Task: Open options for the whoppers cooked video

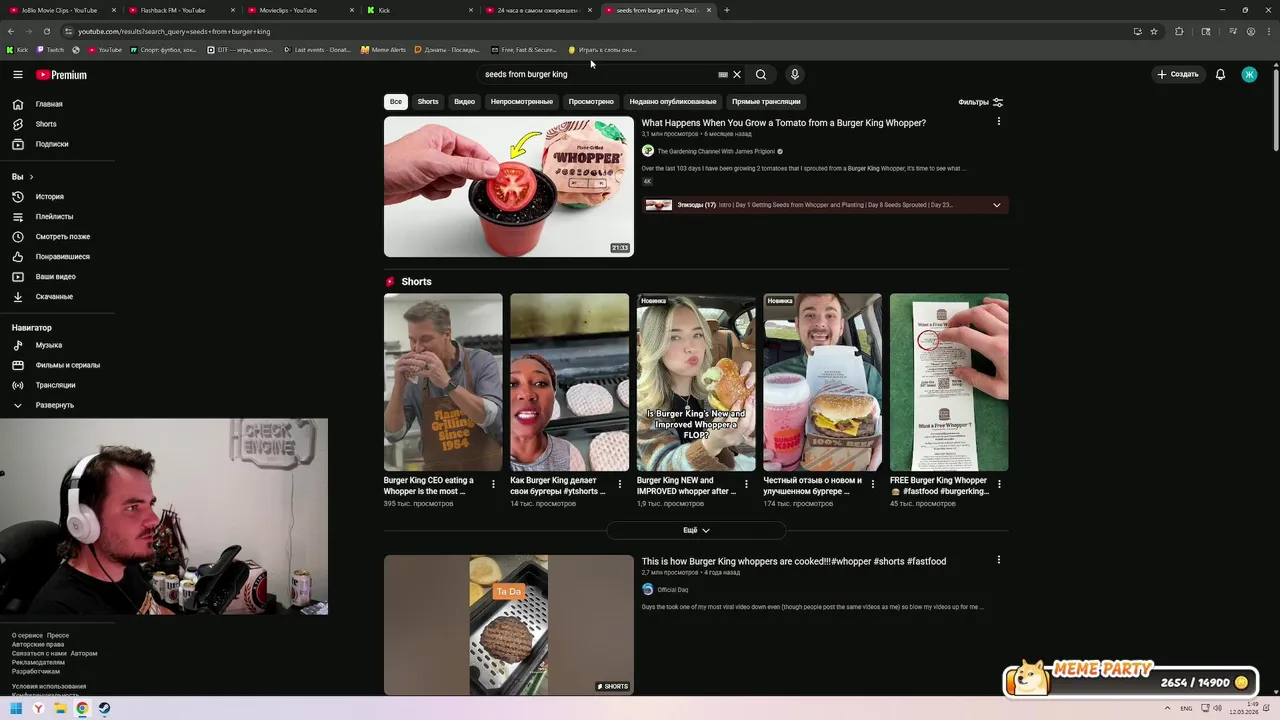Action: coord(998,560)
